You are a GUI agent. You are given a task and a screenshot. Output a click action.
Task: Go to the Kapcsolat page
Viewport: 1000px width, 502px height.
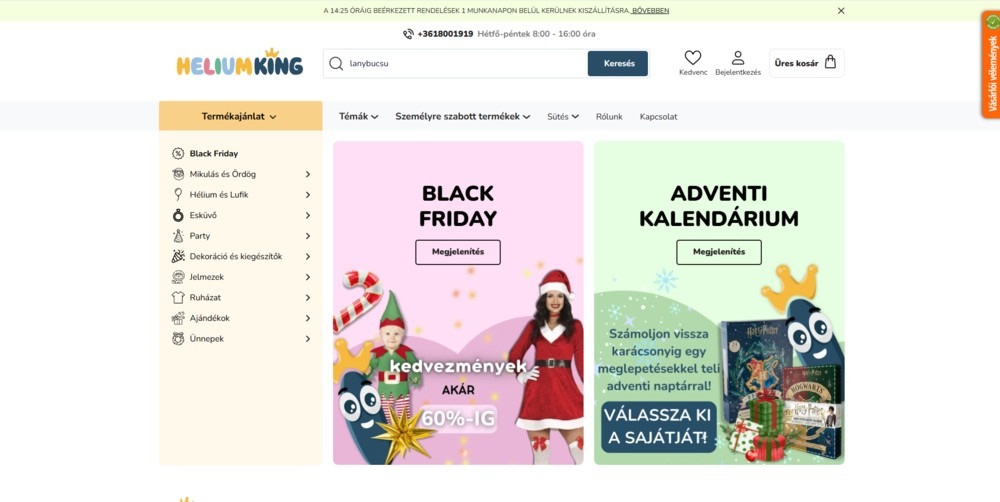pos(659,117)
